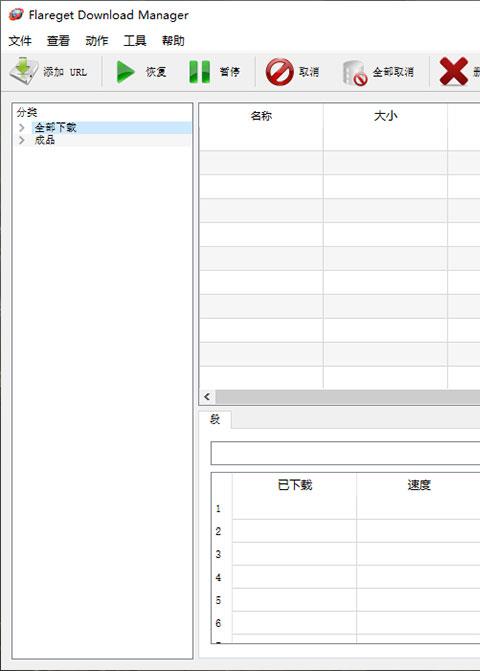Click the red X delete icon
The width and height of the screenshot is (480, 671).
click(x=453, y=71)
